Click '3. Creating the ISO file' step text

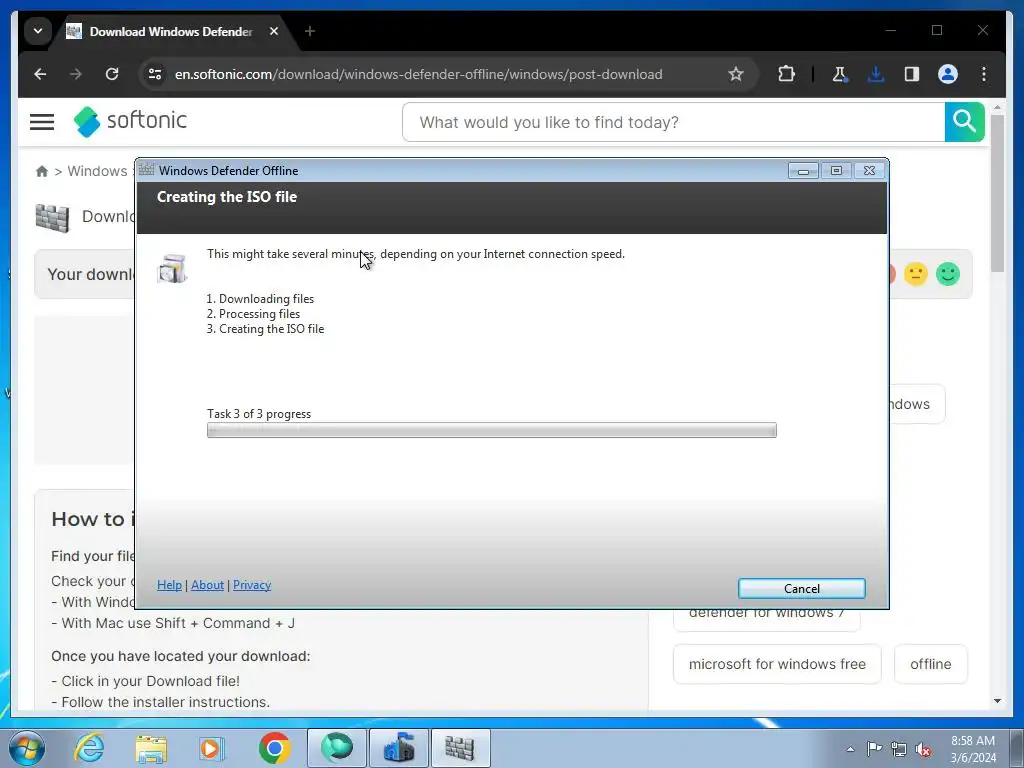coord(265,329)
